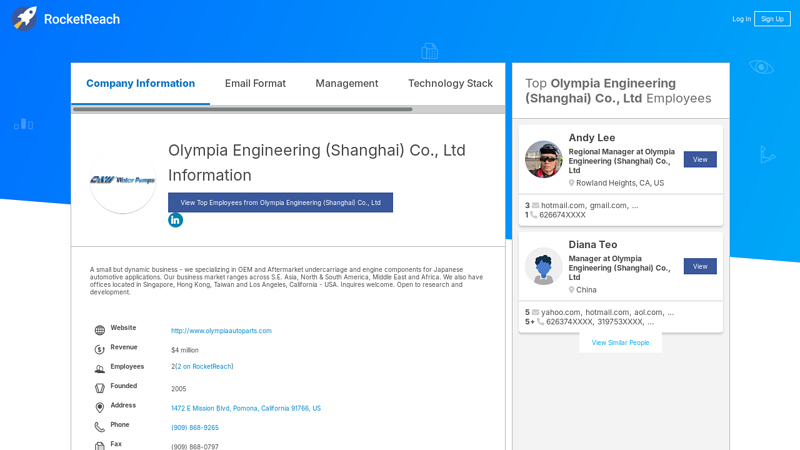Click the Revenue dollar icon
800x450 pixels.
(x=99, y=349)
